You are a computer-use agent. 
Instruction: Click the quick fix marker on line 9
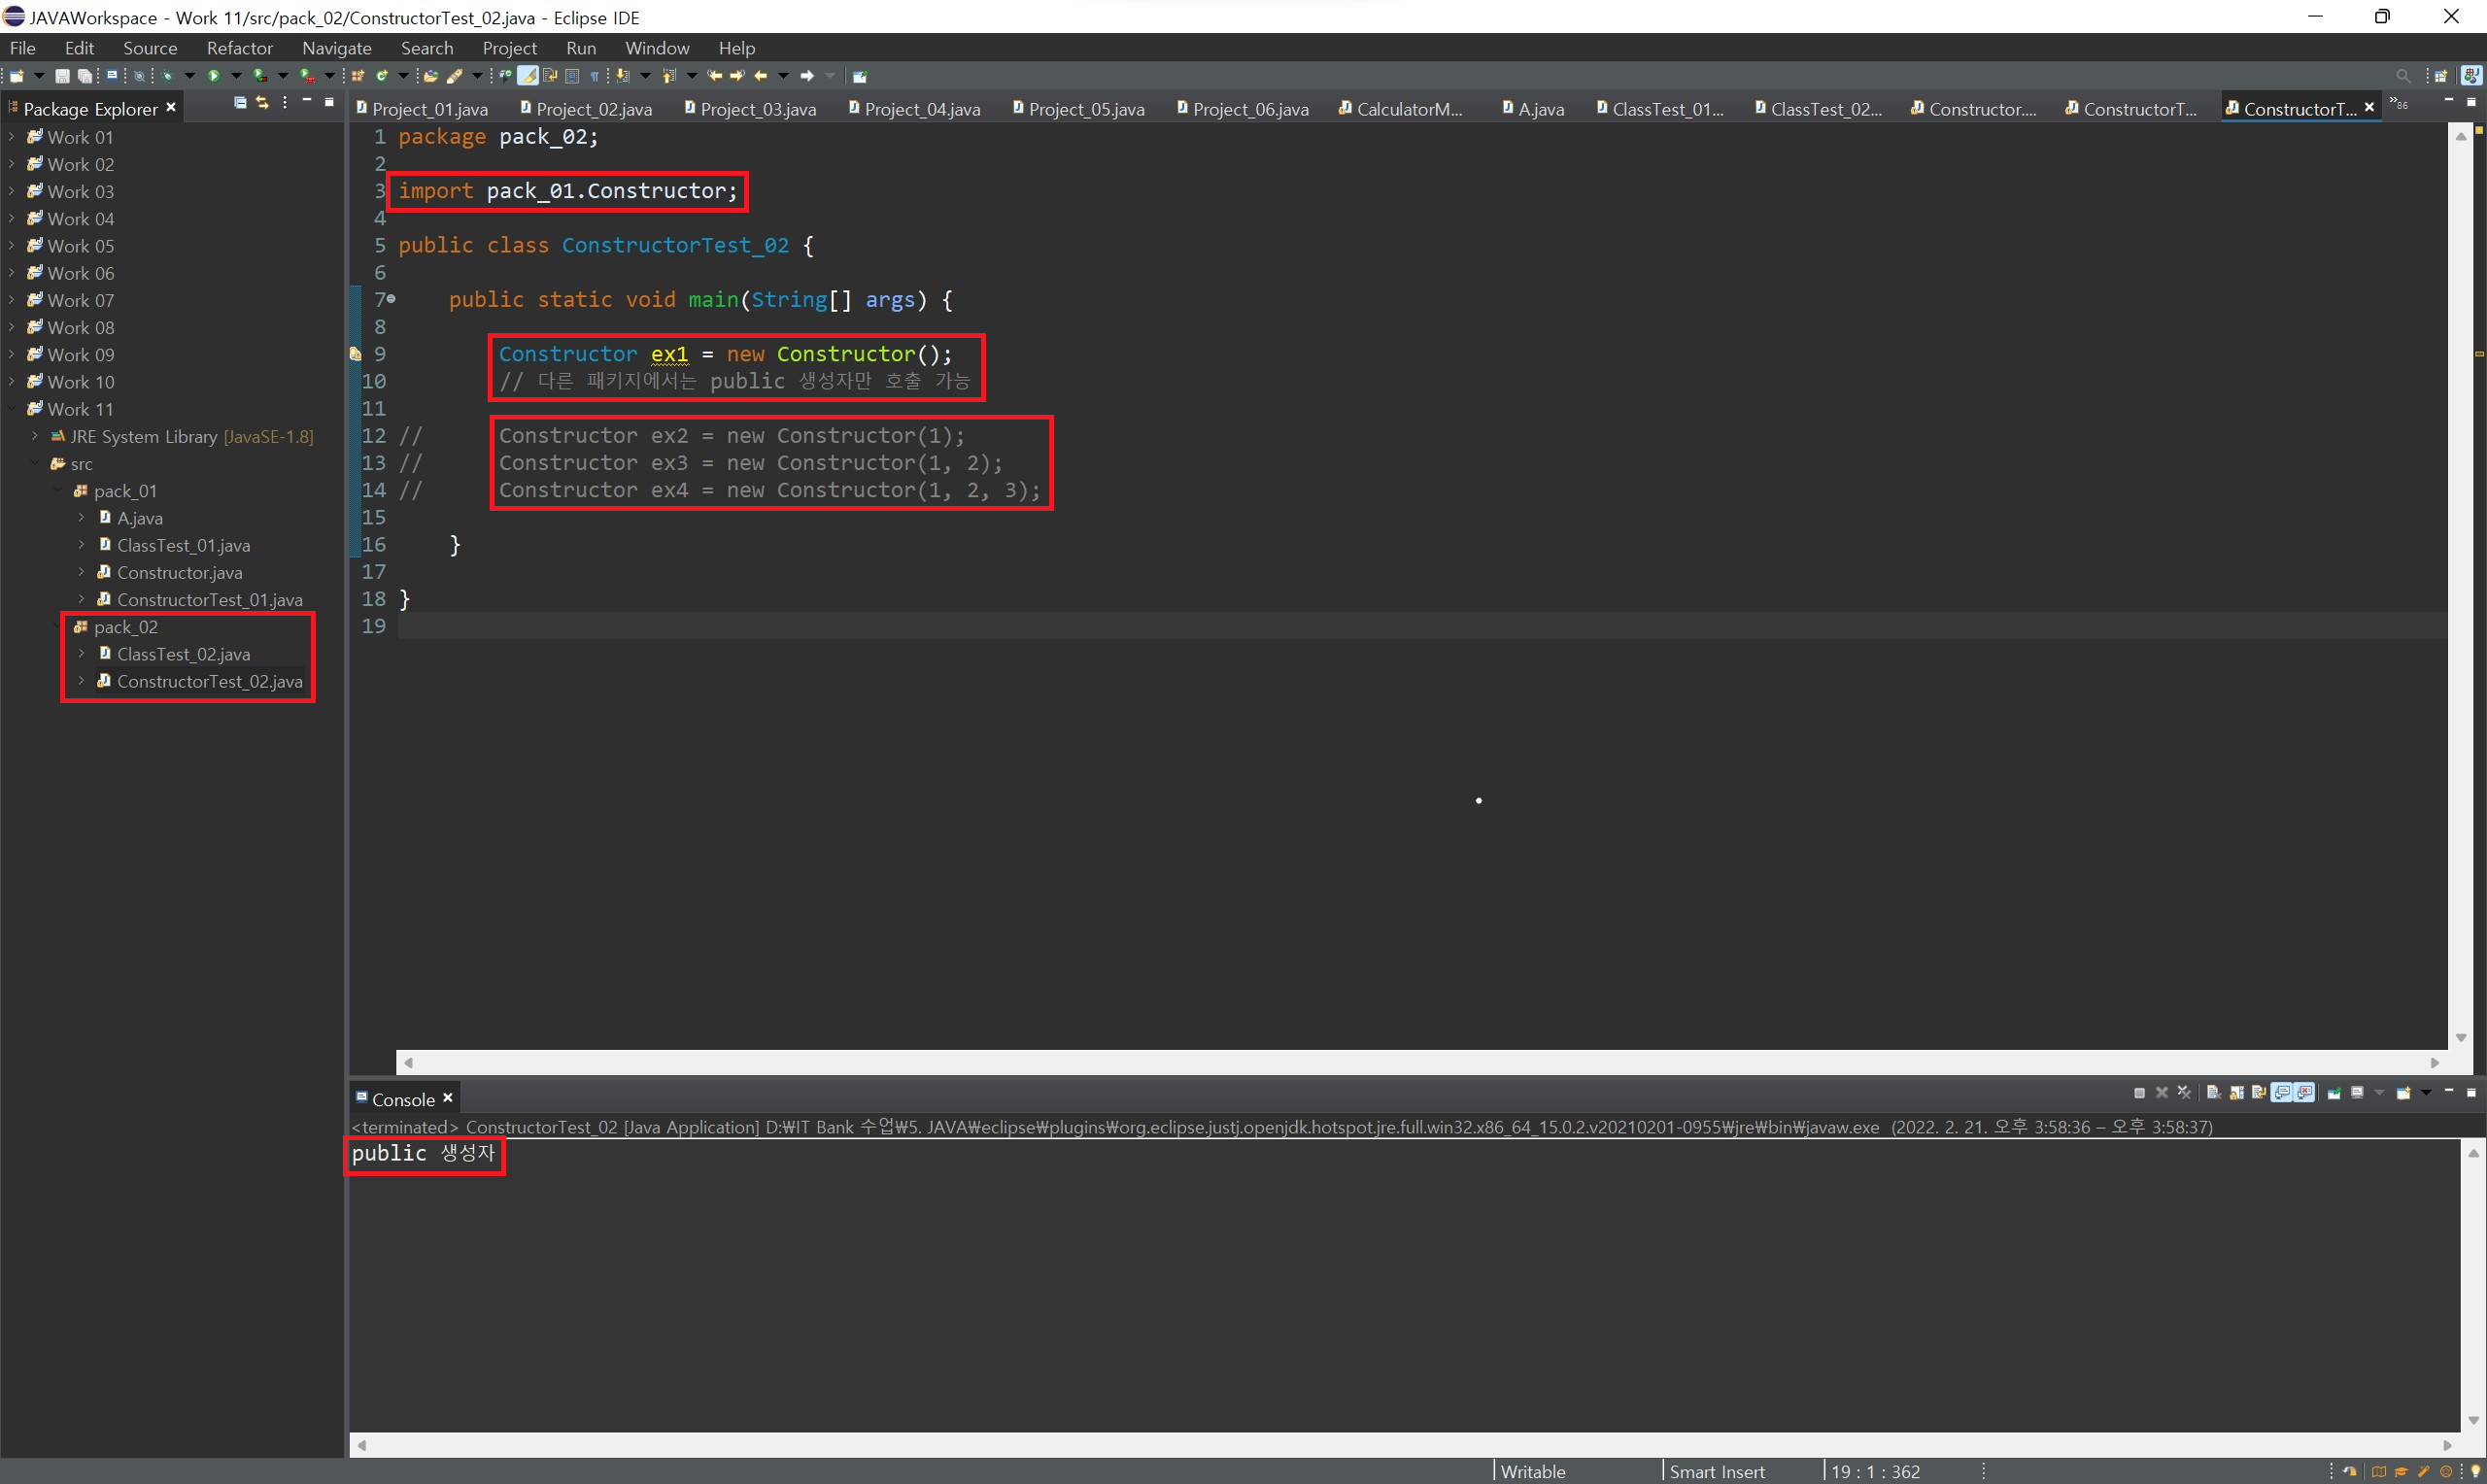click(x=355, y=354)
